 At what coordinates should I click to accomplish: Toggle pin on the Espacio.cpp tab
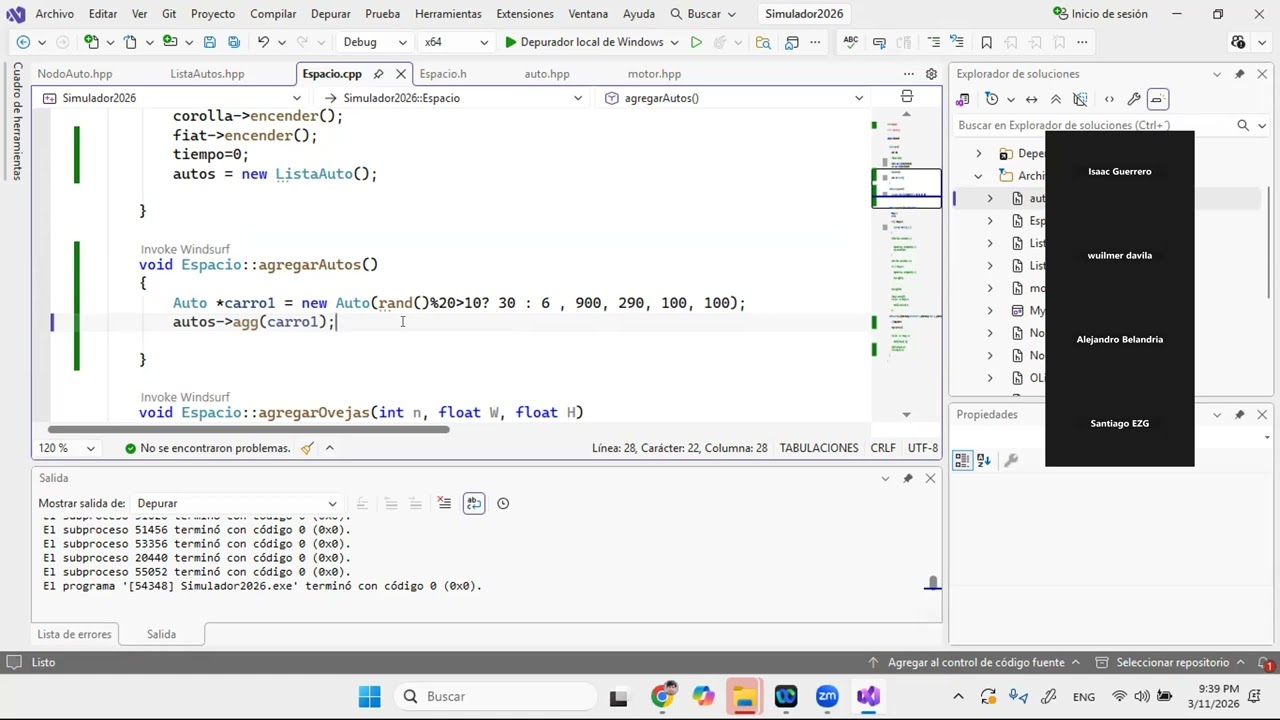coord(378,74)
